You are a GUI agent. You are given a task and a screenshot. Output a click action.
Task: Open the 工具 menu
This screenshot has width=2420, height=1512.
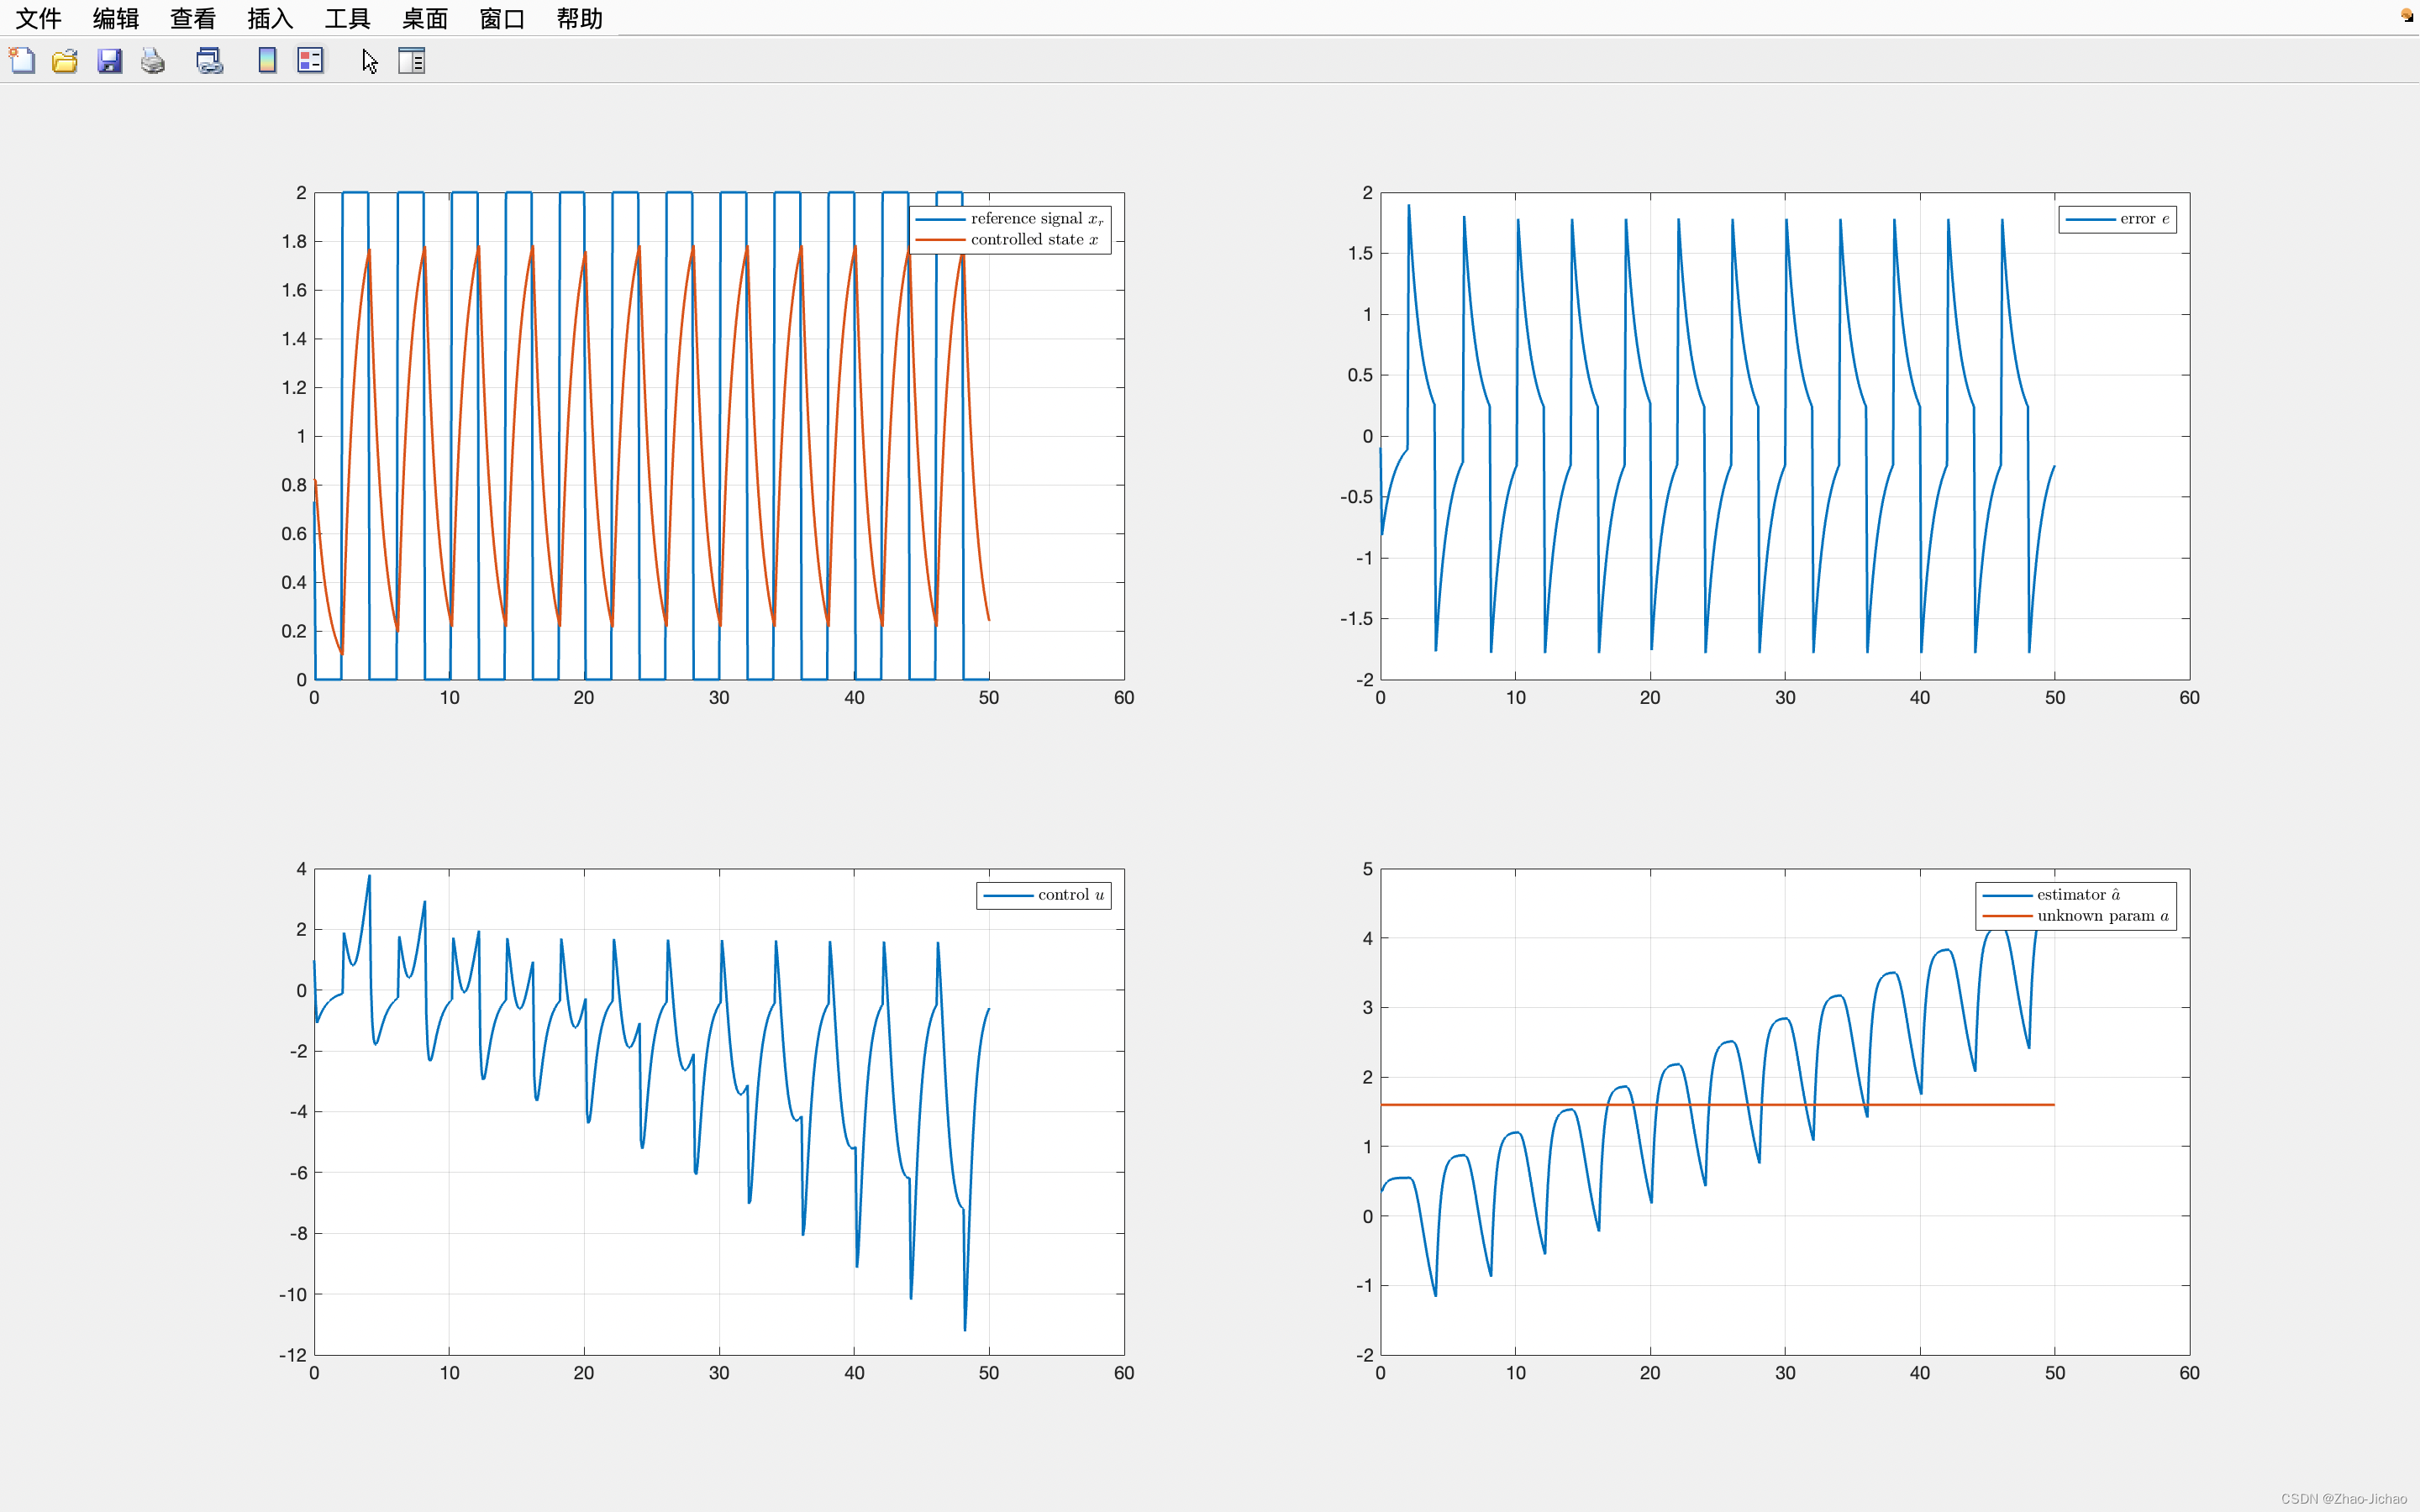click(347, 18)
